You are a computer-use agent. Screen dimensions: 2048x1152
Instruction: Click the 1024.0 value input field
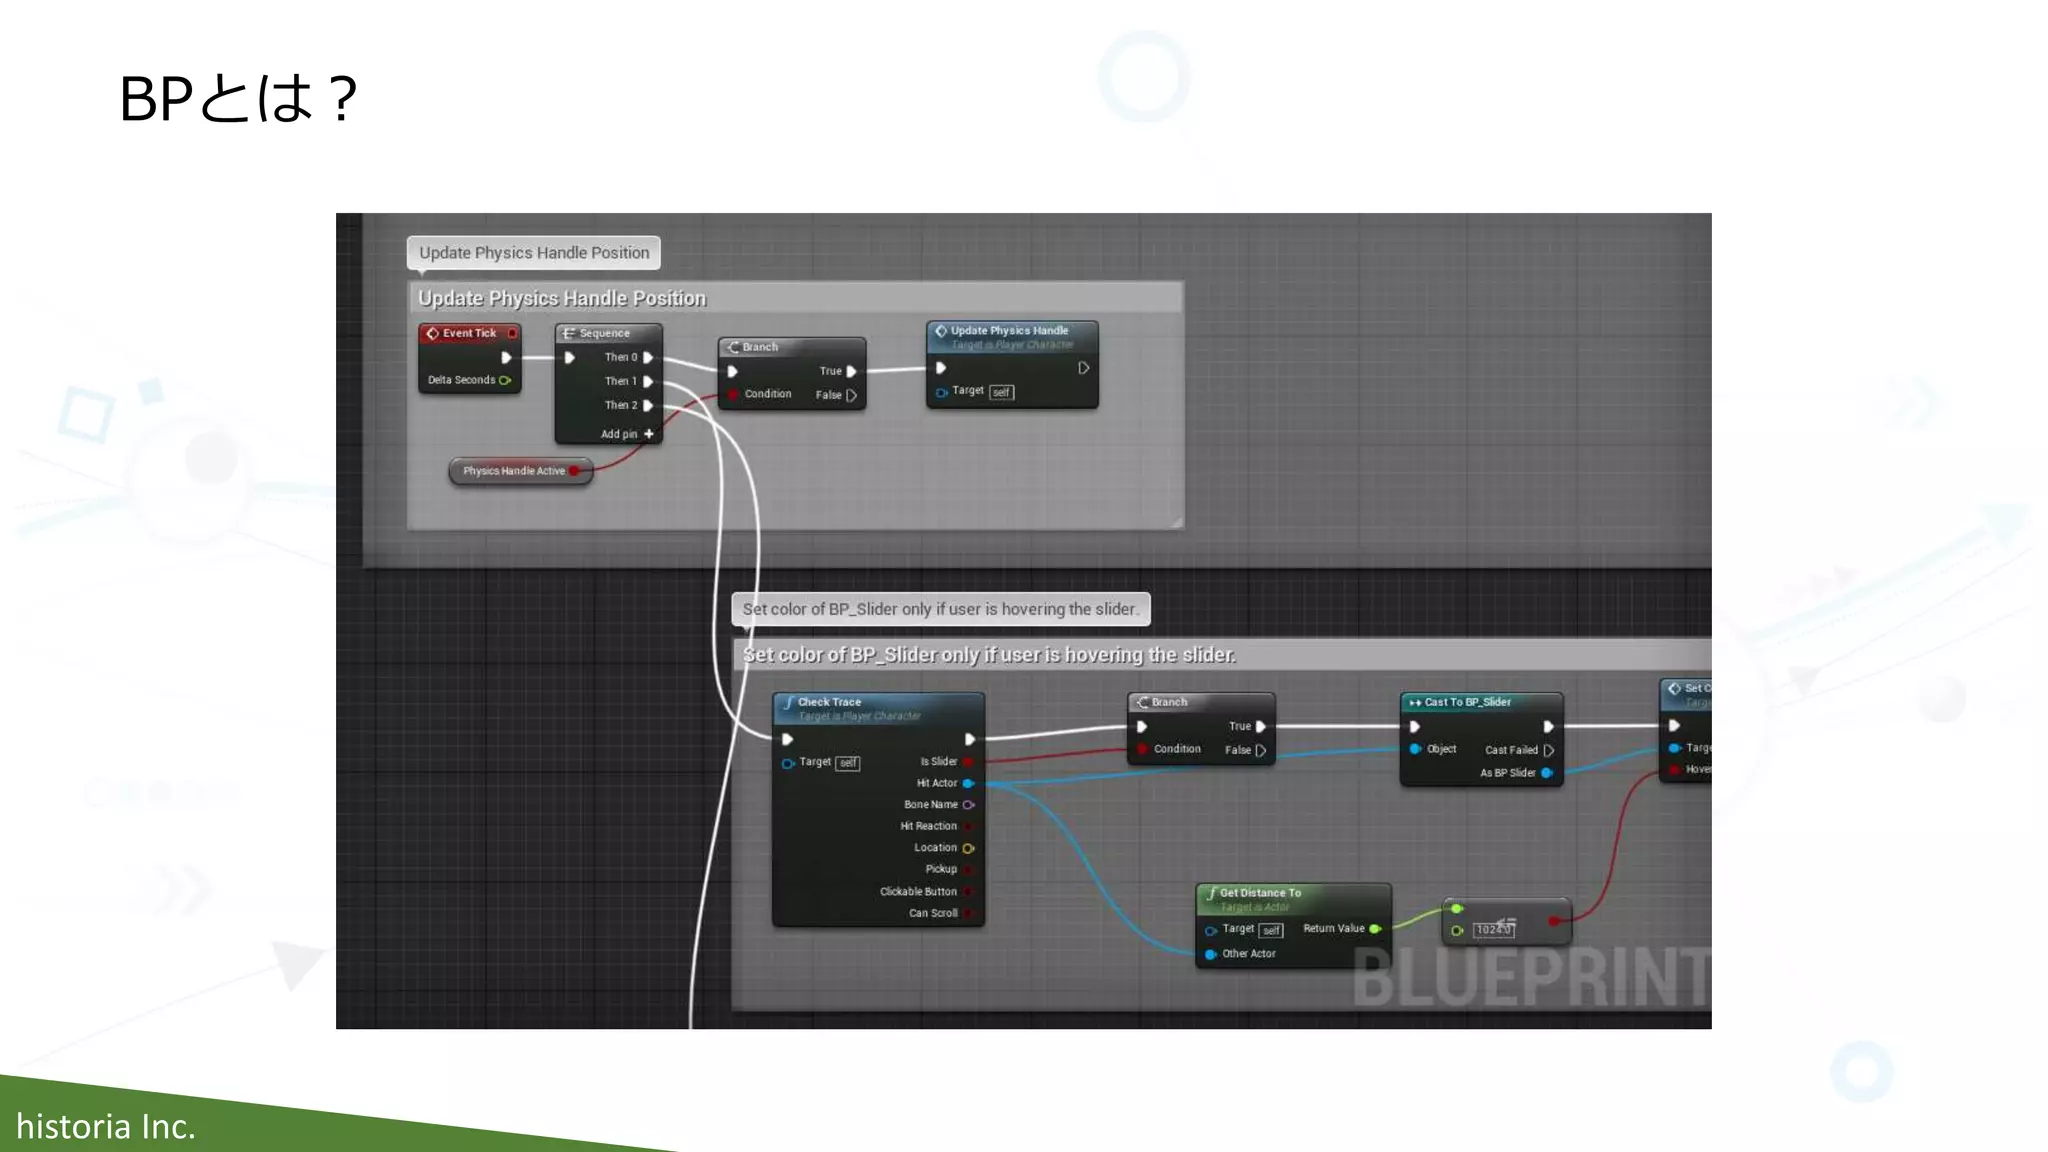tap(1493, 930)
